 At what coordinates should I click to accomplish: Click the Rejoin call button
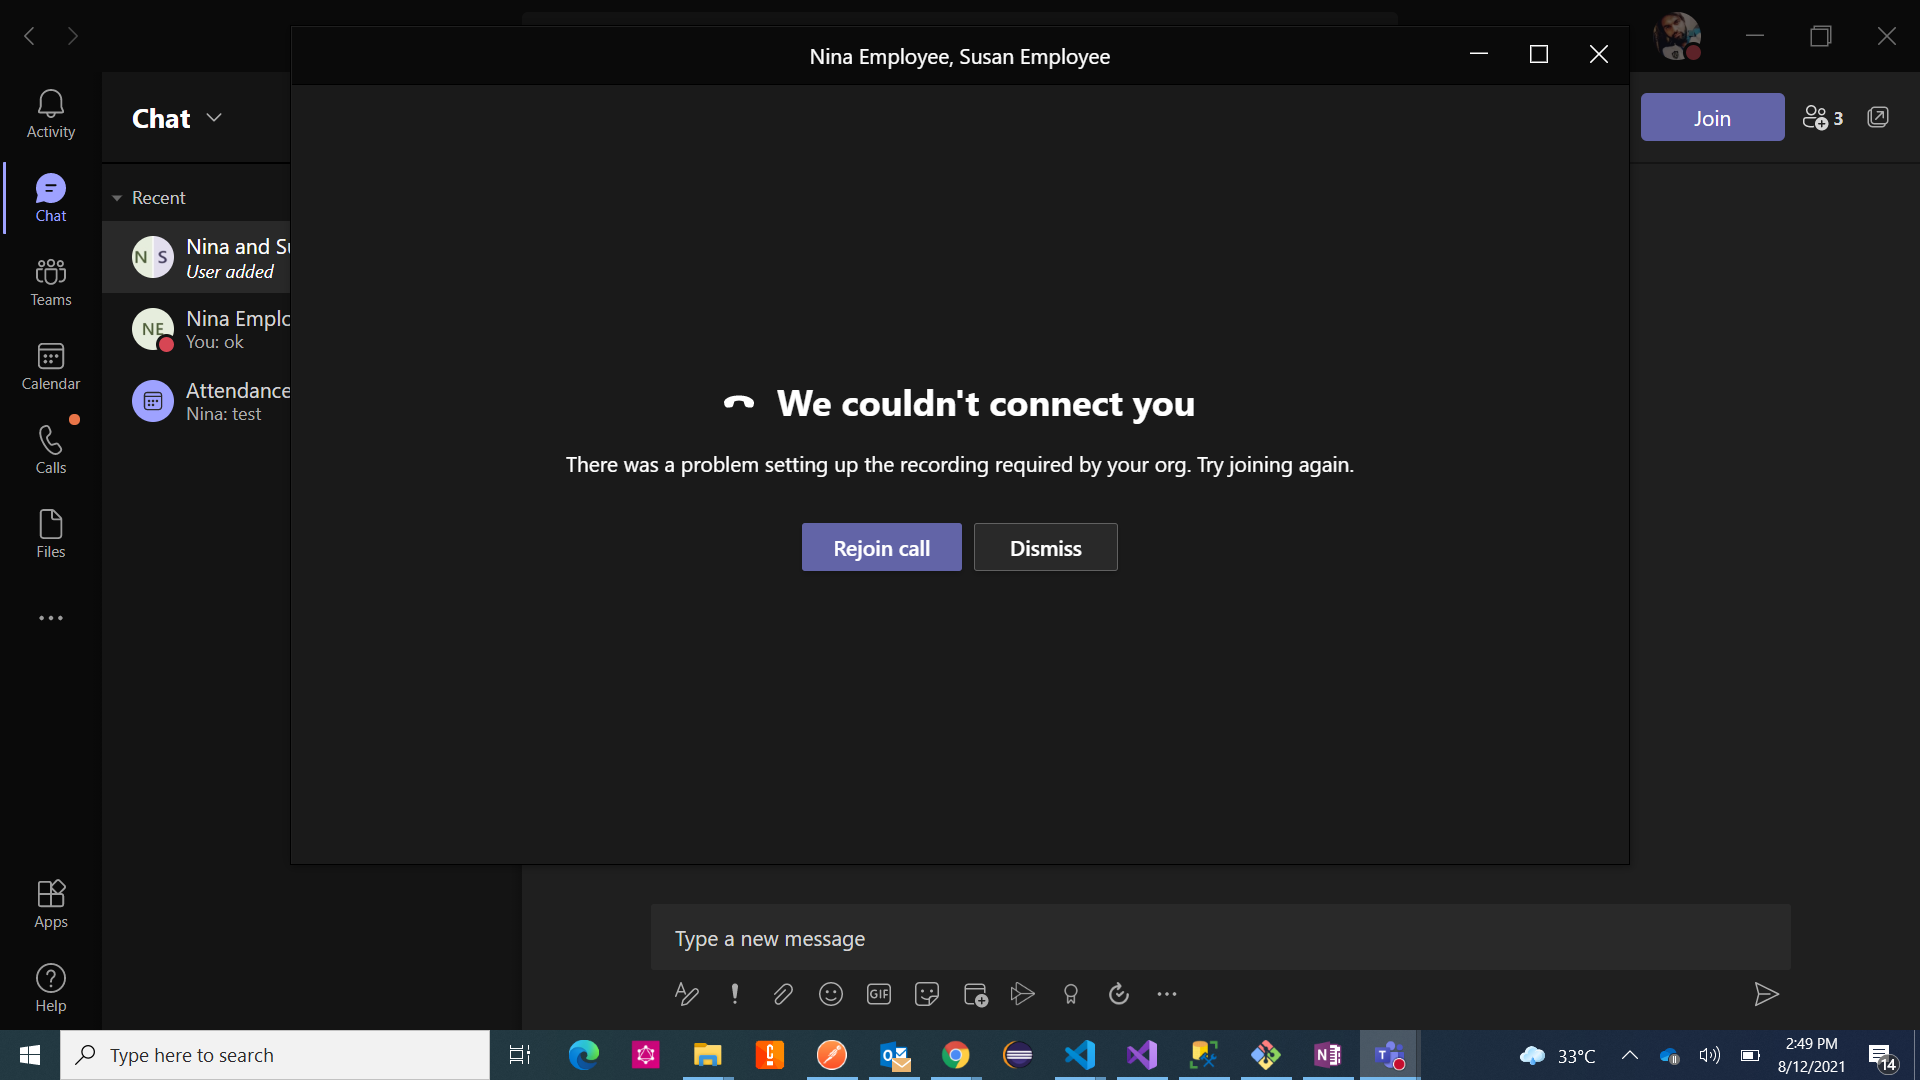tap(881, 547)
